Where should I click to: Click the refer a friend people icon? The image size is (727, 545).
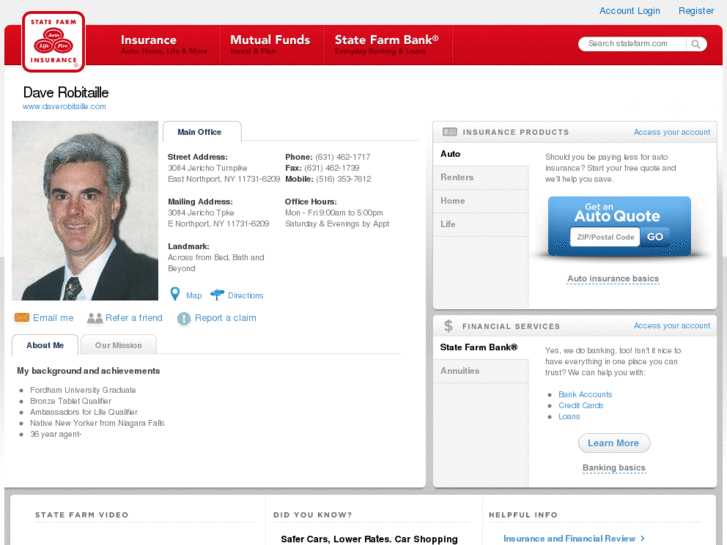coord(95,318)
